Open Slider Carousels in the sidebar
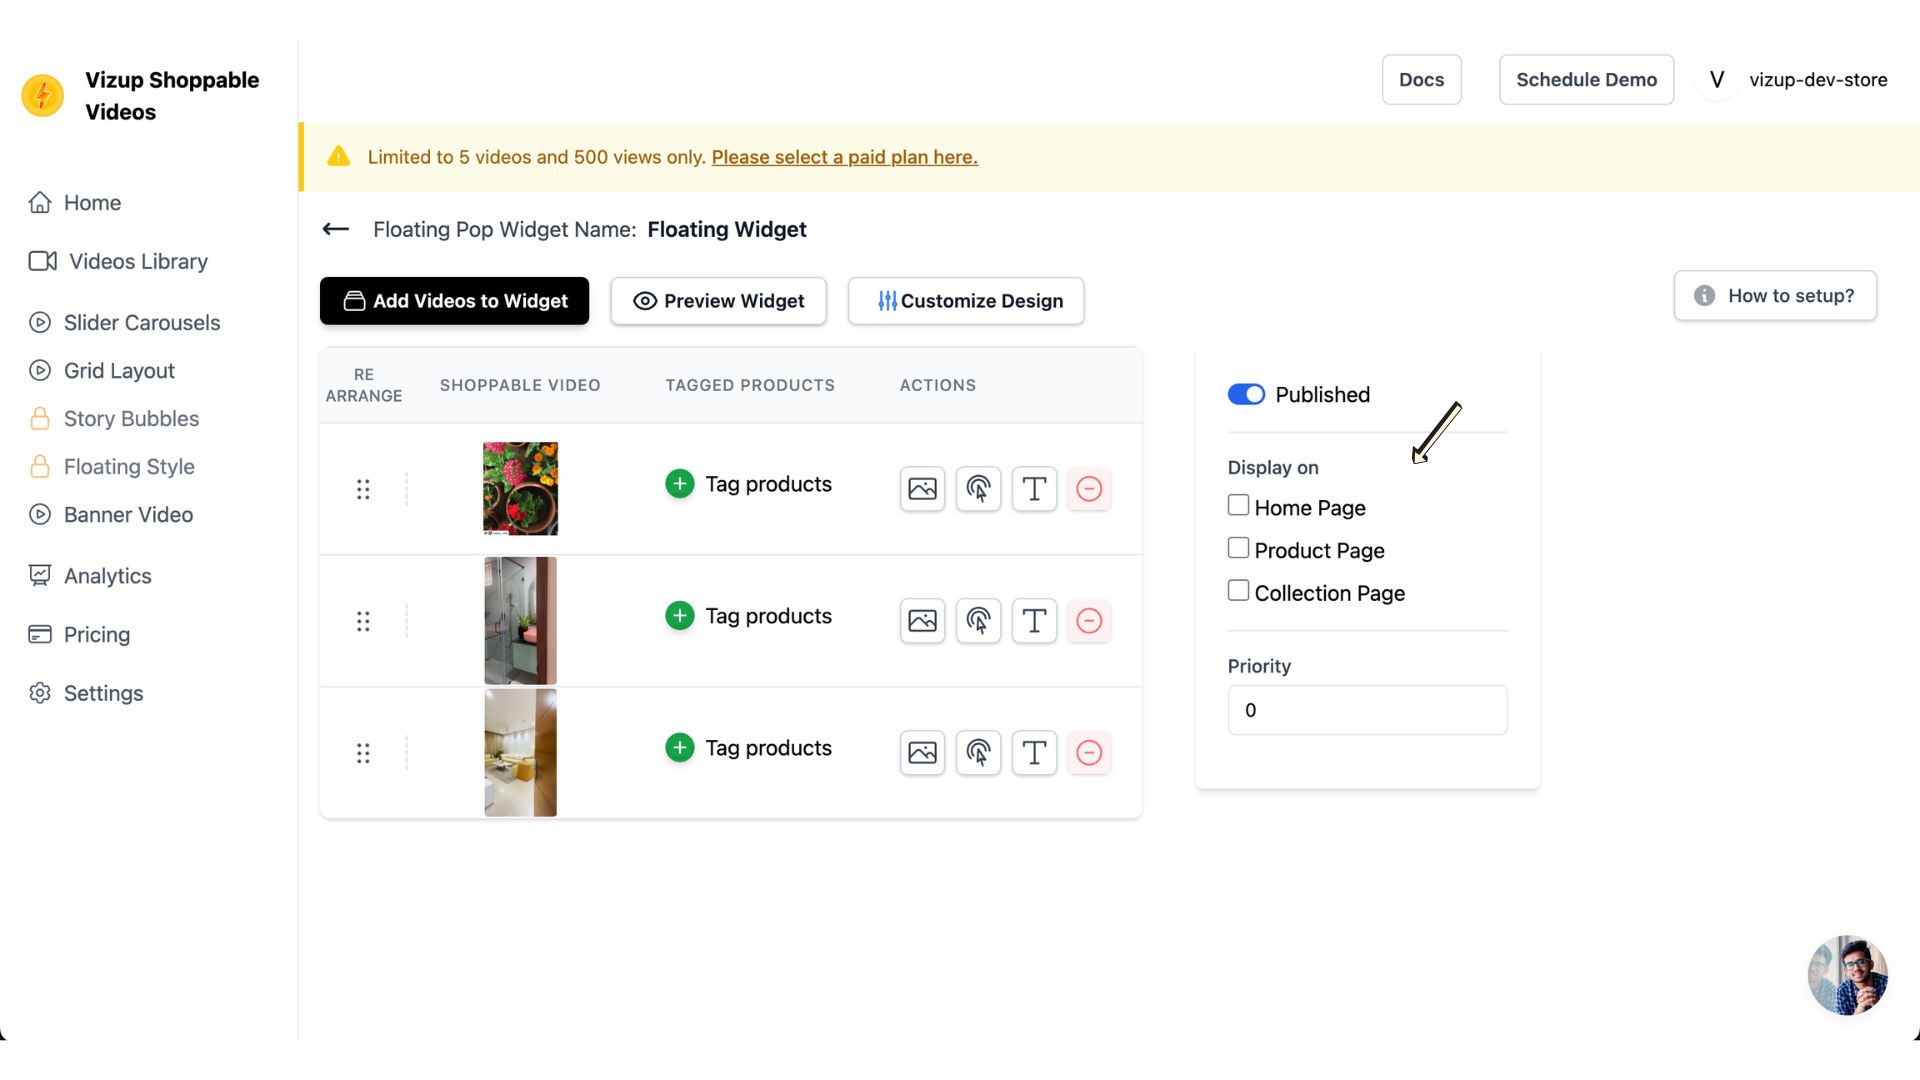 (141, 323)
